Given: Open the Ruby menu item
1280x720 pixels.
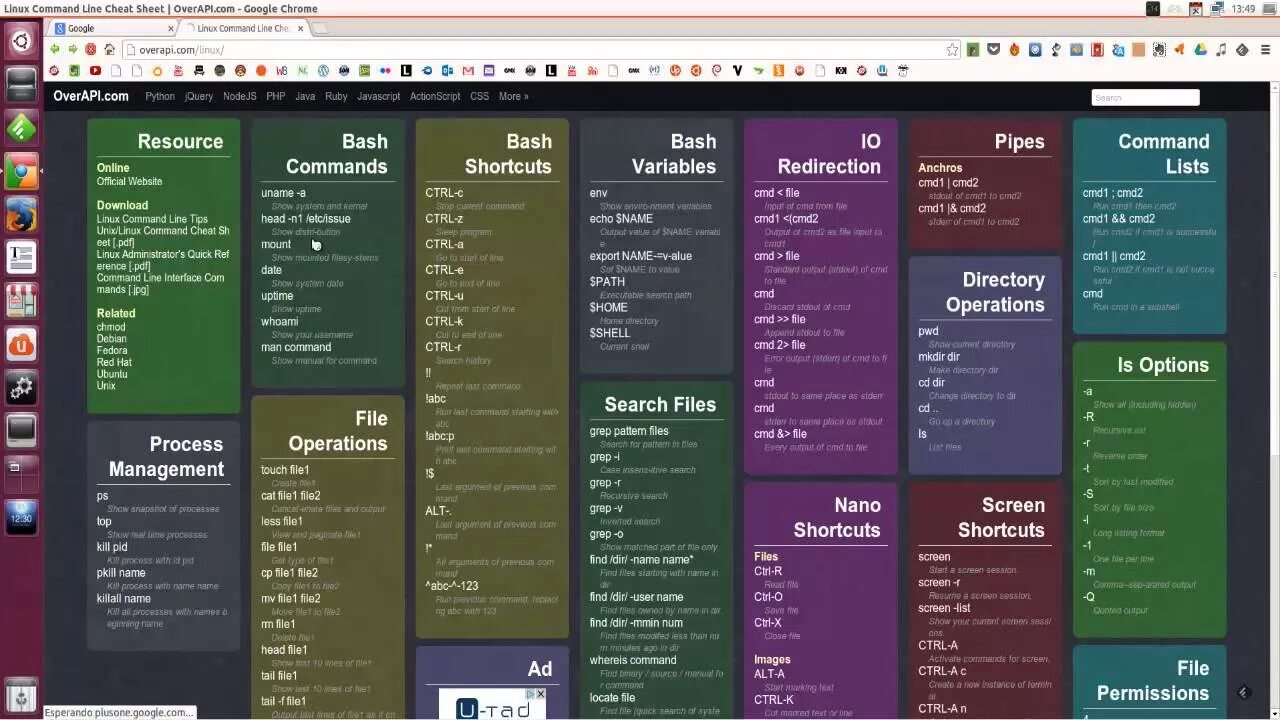Looking at the screenshot, I should tap(336, 96).
